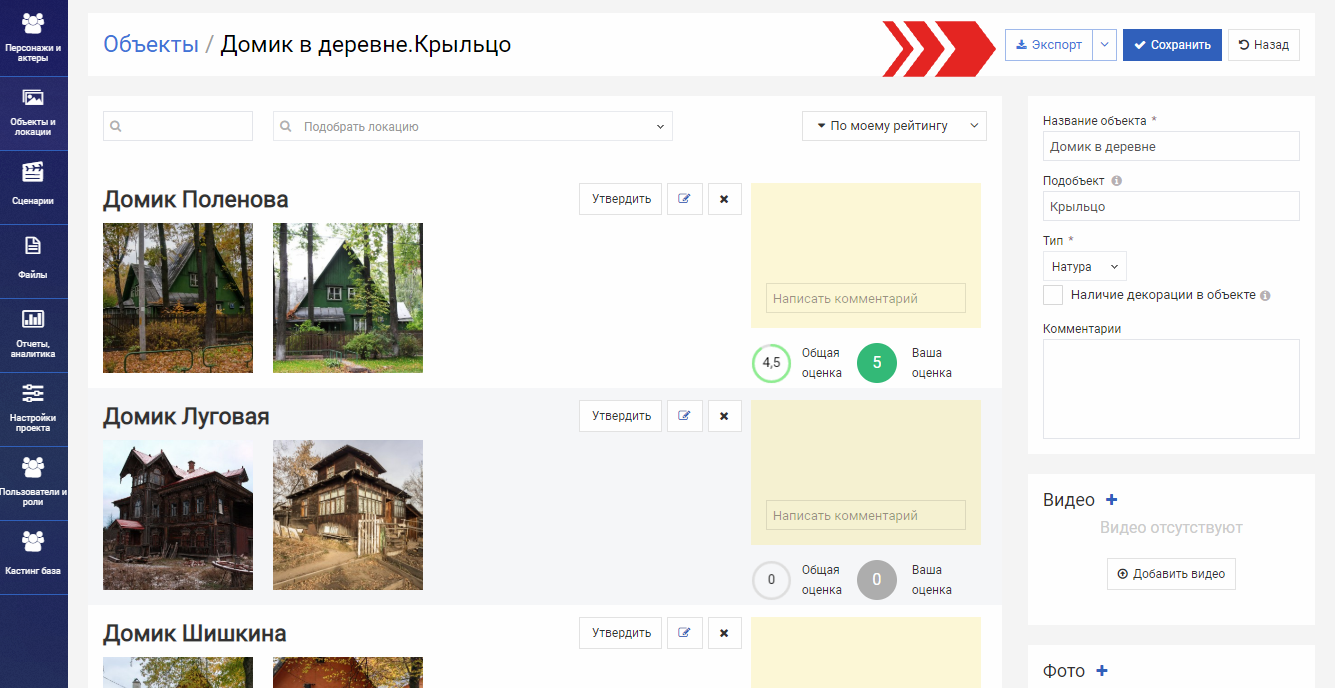The height and width of the screenshot is (688, 1335).
Task: Click Видео отсутствуют text
Action: pos(1171,528)
